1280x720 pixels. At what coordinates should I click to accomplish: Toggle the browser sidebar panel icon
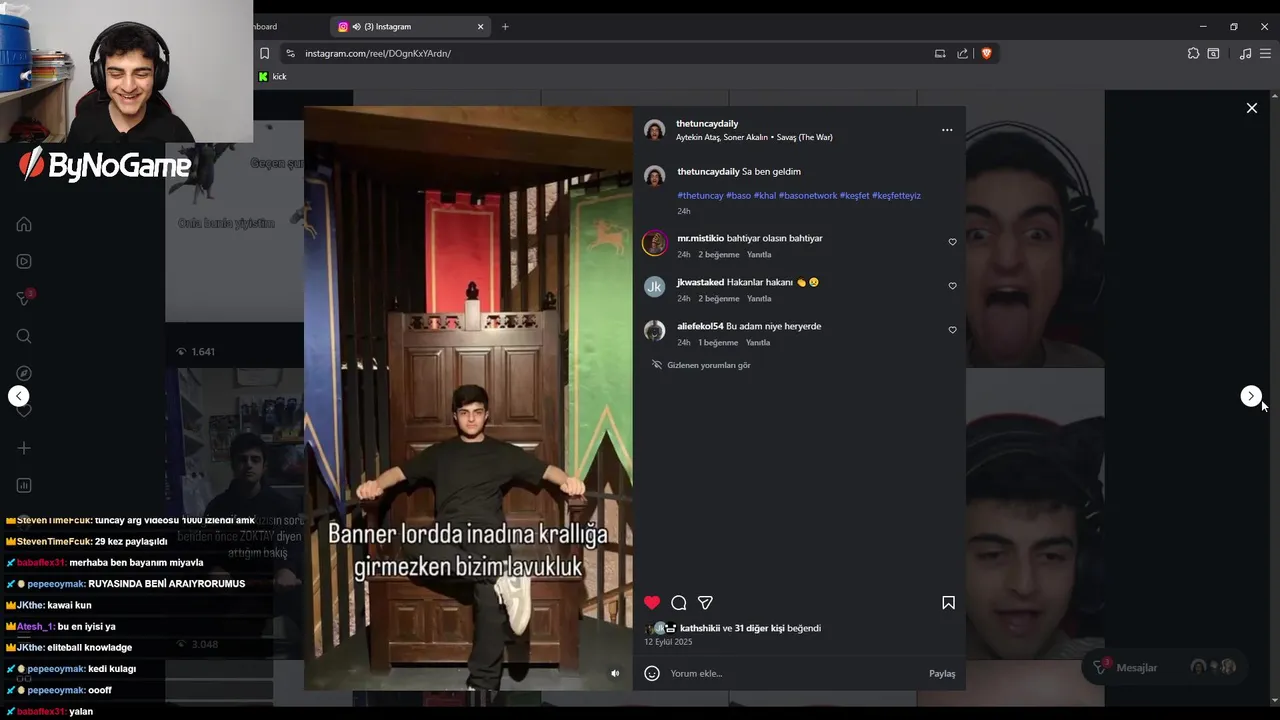coord(1213,53)
